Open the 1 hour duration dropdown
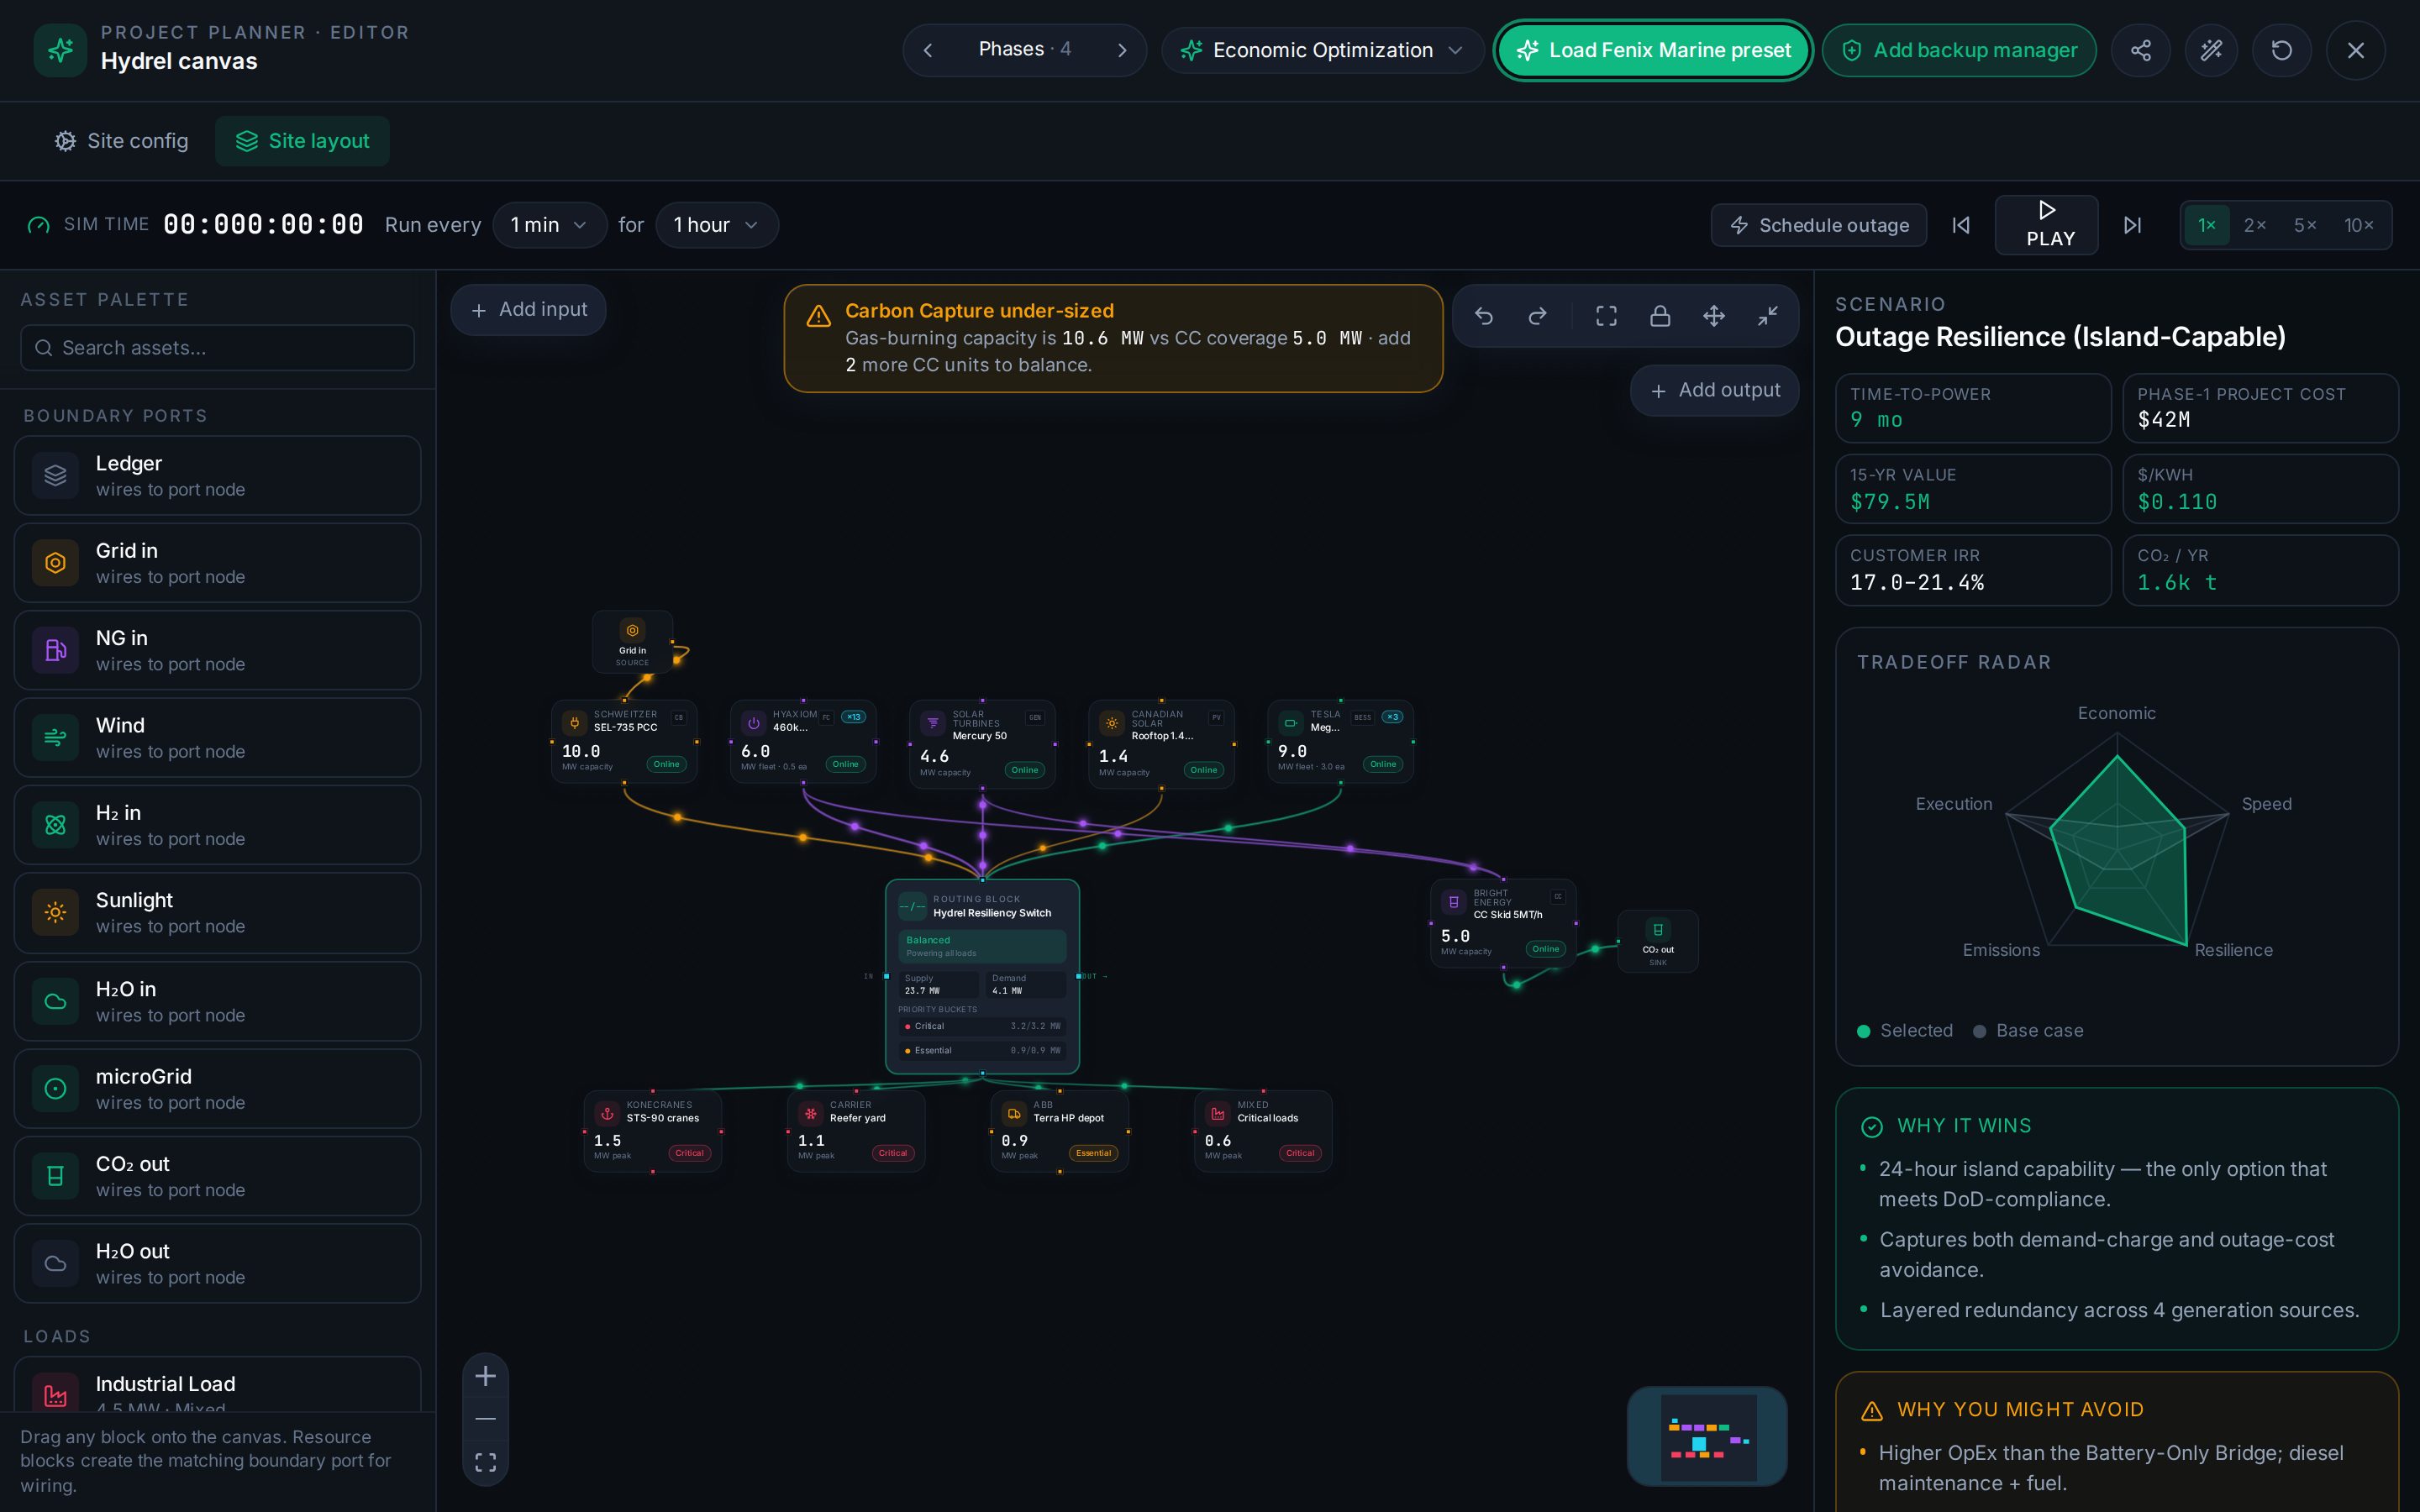The height and width of the screenshot is (1512, 2420). pyautogui.click(x=716, y=225)
